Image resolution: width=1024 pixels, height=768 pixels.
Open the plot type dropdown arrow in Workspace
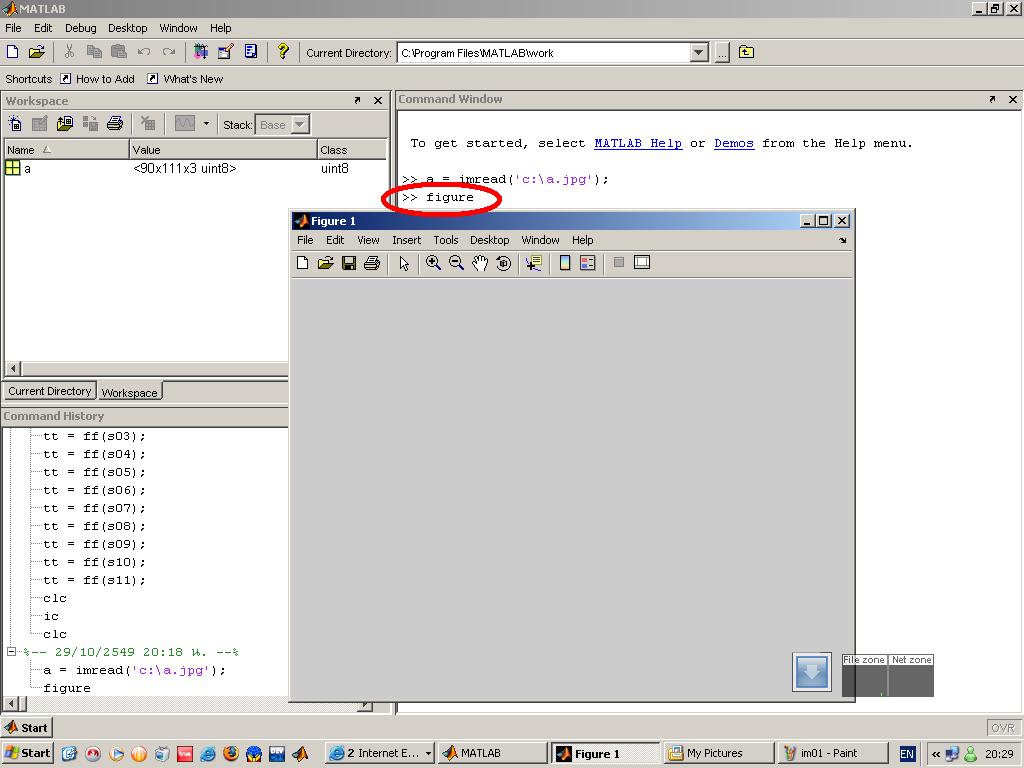point(206,123)
